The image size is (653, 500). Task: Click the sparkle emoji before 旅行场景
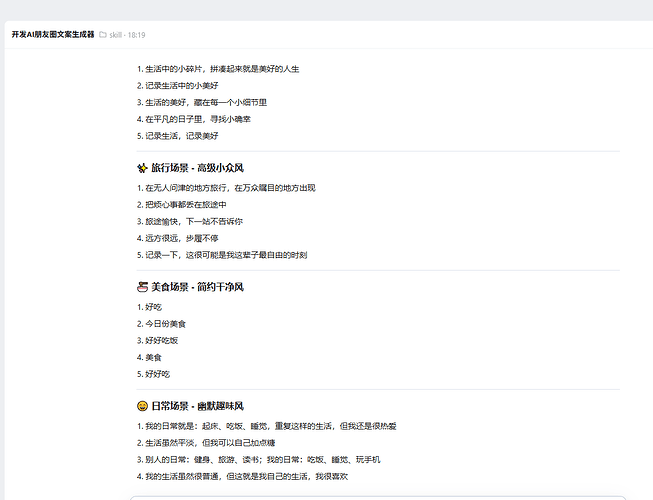[142, 168]
